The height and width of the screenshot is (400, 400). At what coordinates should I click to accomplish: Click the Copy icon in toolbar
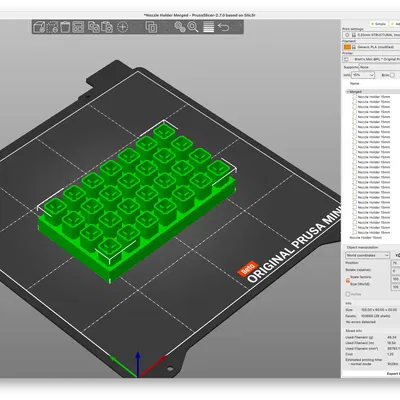[x=93, y=27]
